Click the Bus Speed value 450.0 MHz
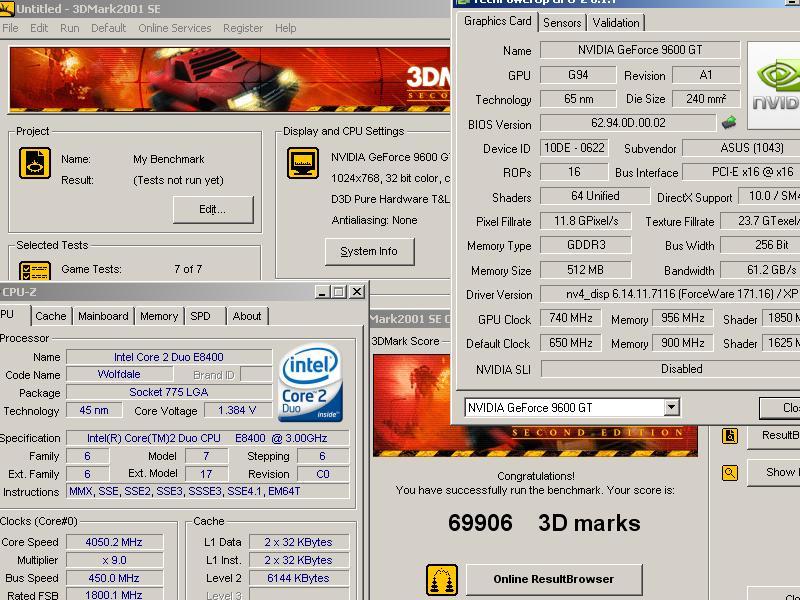This screenshot has width=800, height=600. (x=114, y=578)
